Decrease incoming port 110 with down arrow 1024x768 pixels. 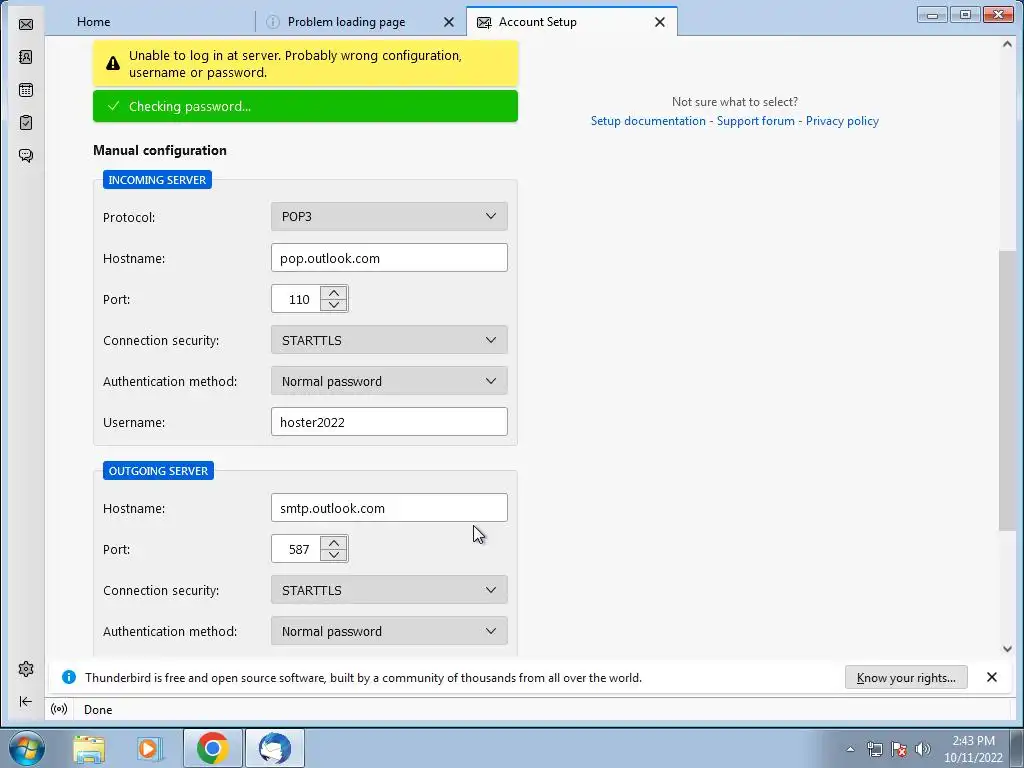(334, 305)
